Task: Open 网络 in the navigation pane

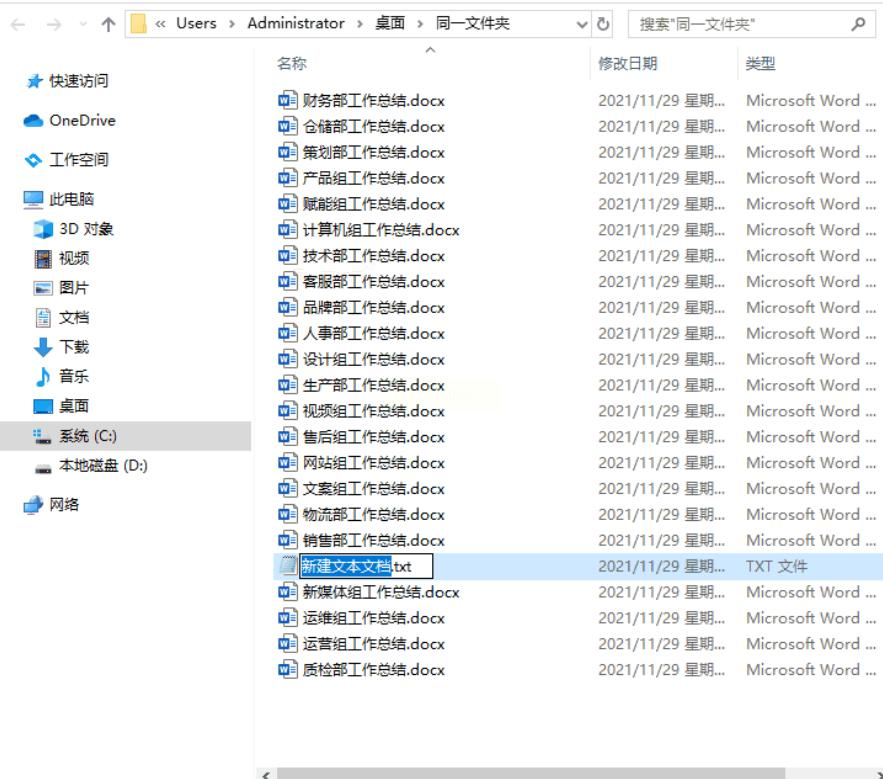Action: point(64,505)
